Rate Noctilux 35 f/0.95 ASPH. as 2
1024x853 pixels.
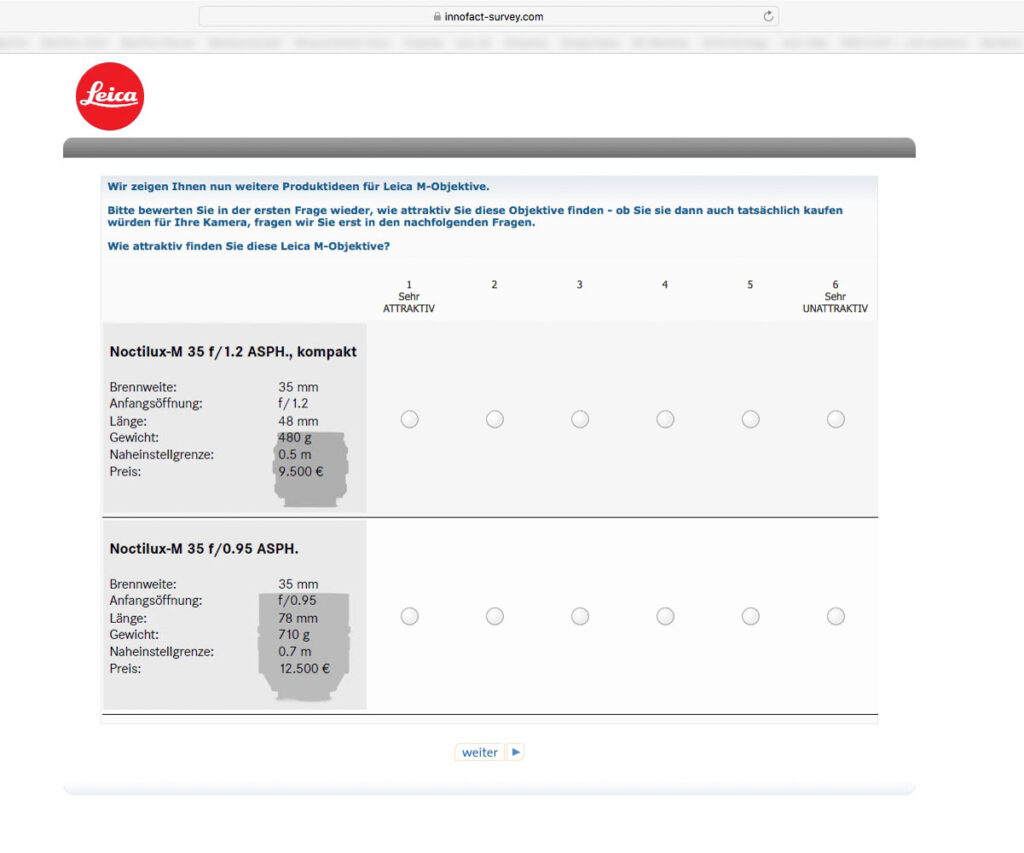pos(494,616)
